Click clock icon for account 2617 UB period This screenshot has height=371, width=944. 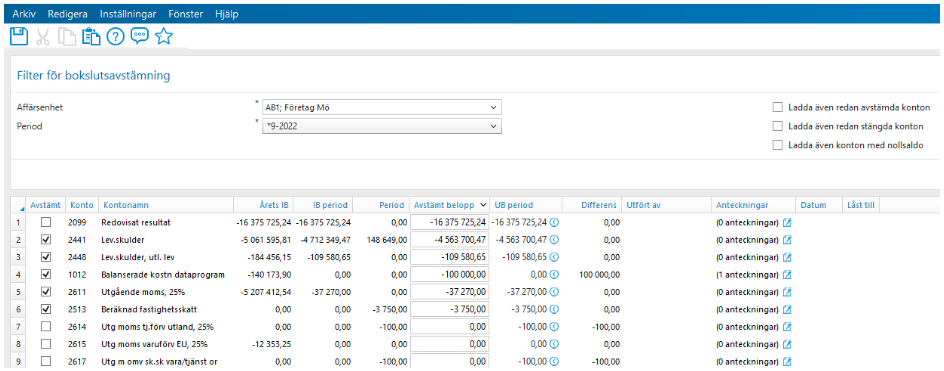tap(554, 362)
